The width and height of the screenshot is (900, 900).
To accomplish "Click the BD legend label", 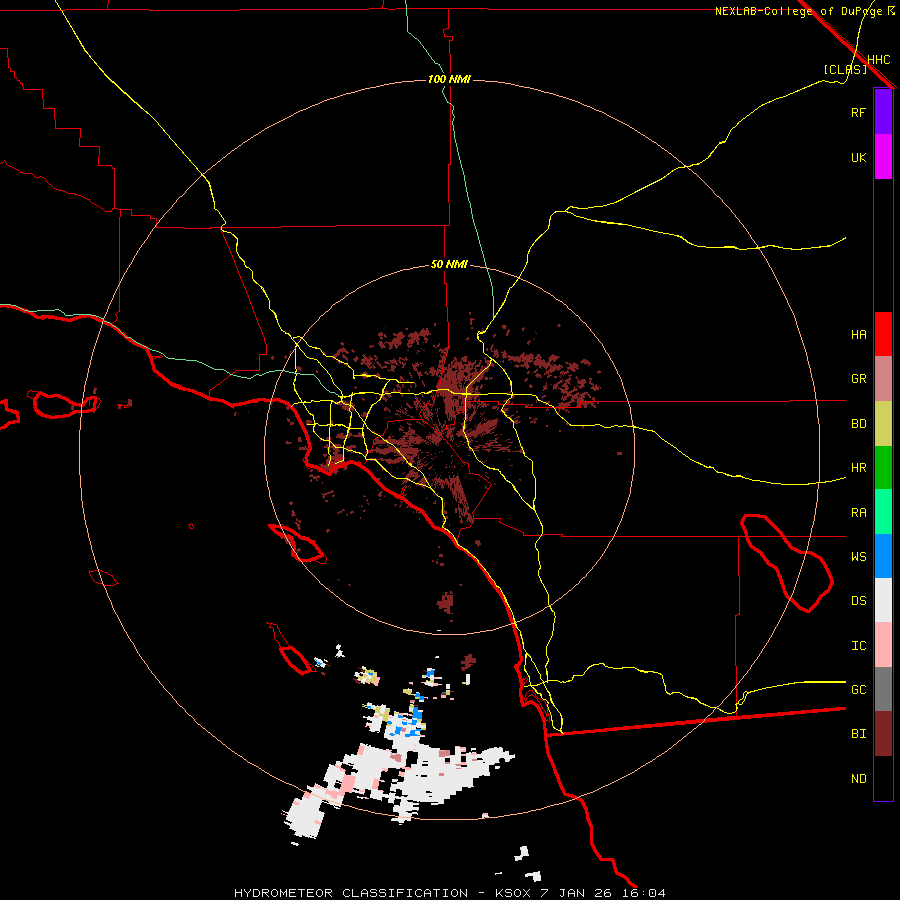I will click(858, 424).
